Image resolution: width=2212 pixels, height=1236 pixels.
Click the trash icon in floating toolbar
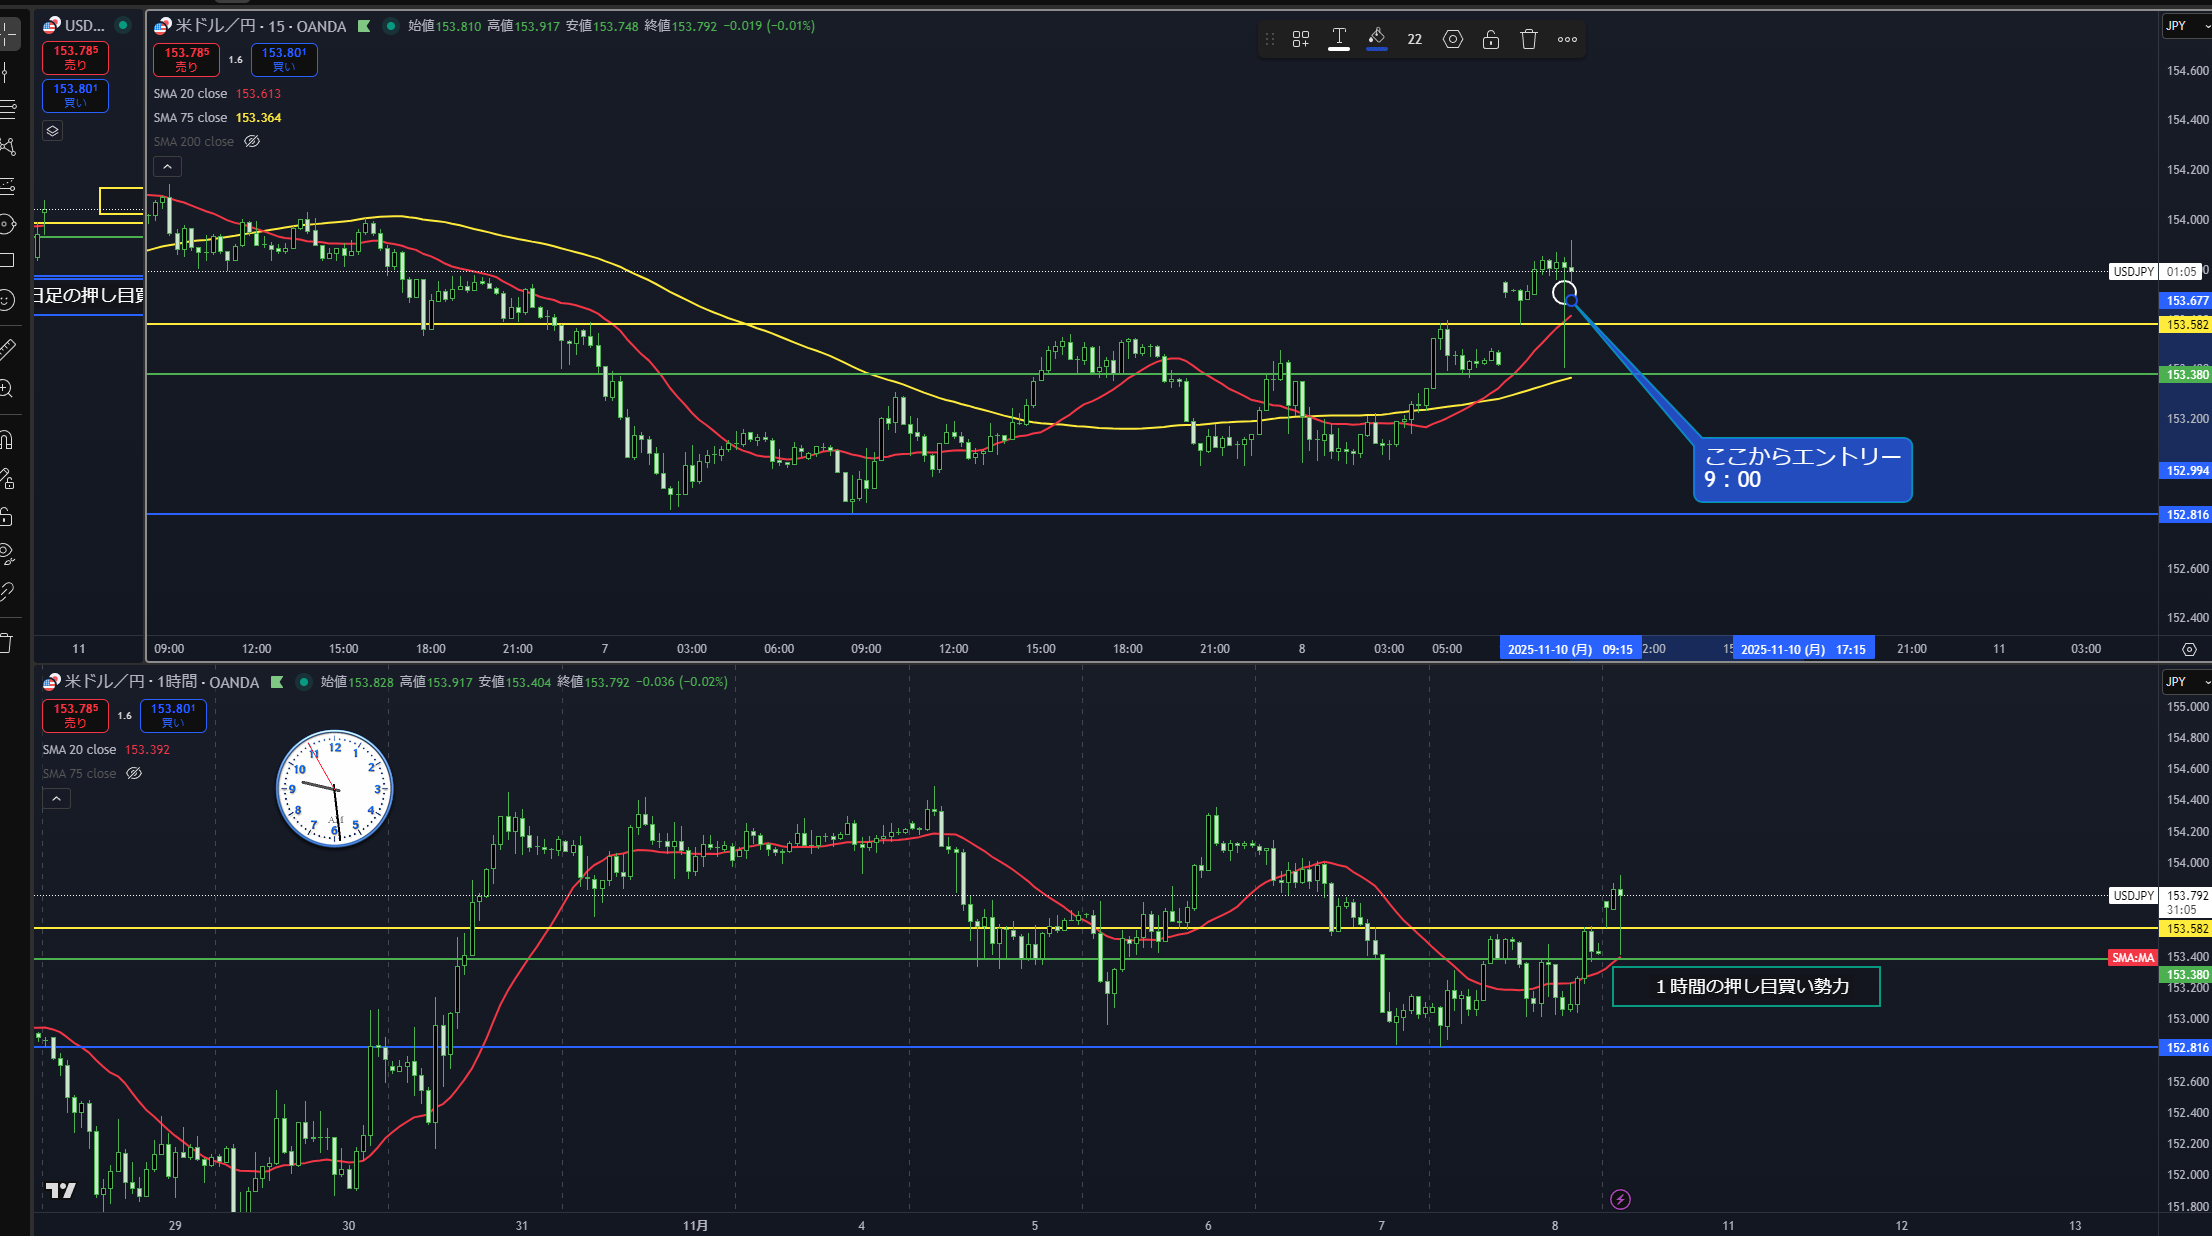pos(1528,39)
